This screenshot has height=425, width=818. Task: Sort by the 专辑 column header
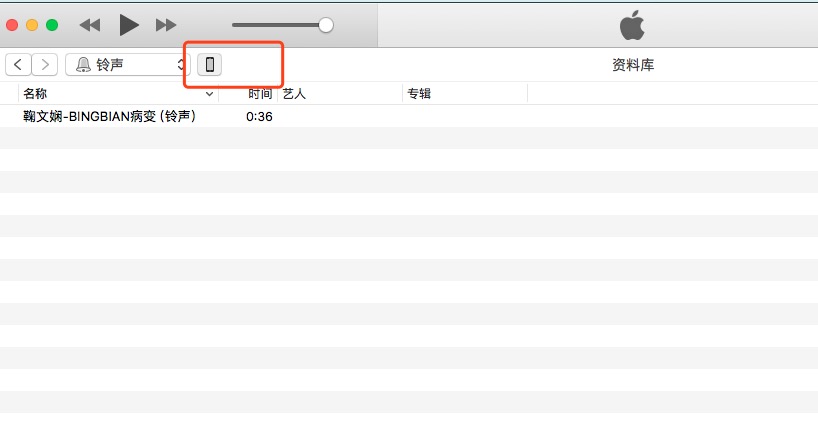tap(419, 94)
